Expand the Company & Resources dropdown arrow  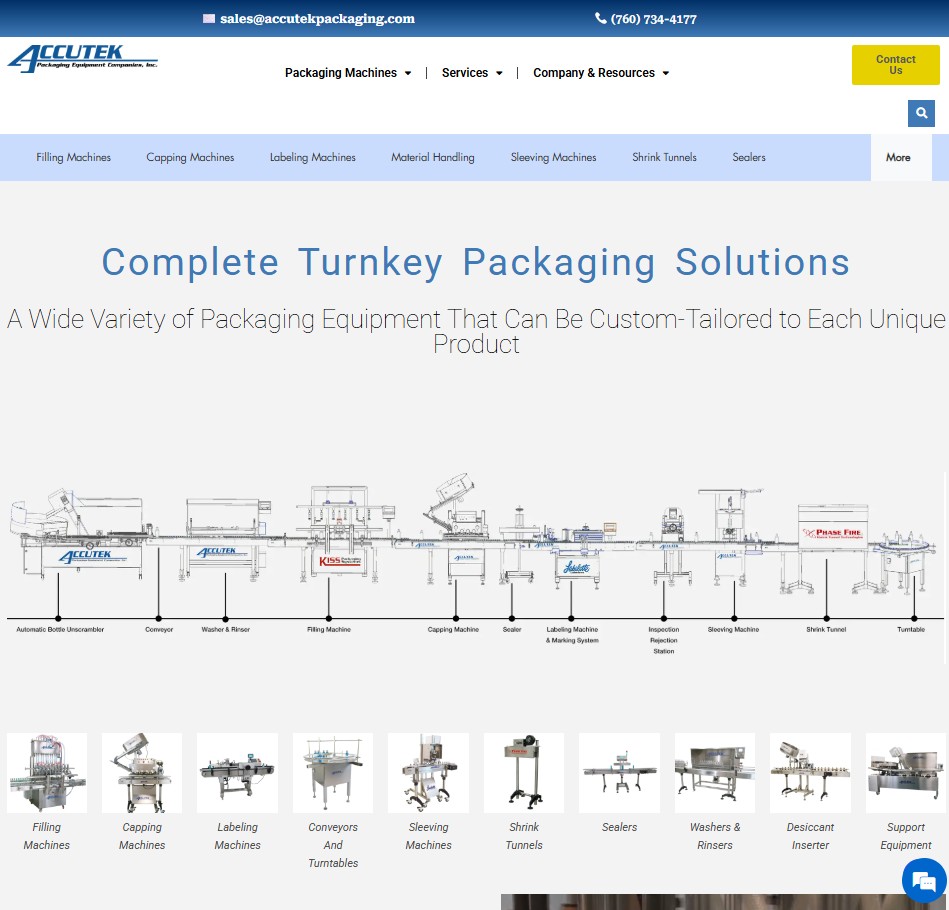point(666,73)
